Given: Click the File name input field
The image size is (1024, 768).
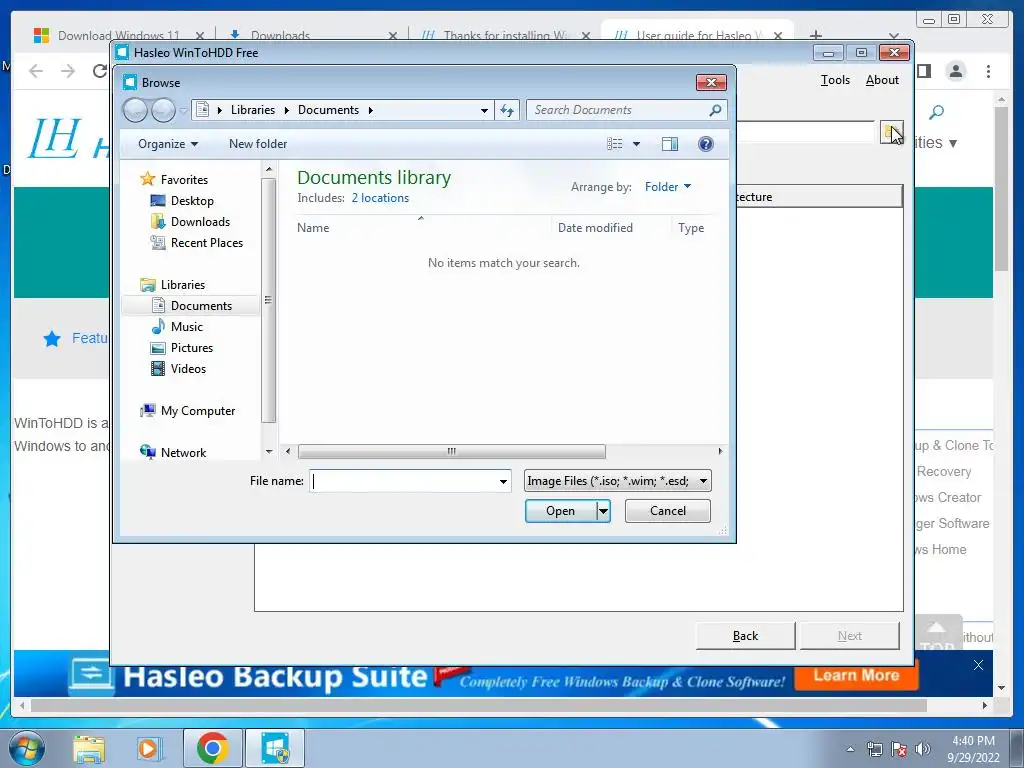Looking at the screenshot, I should click(403, 481).
